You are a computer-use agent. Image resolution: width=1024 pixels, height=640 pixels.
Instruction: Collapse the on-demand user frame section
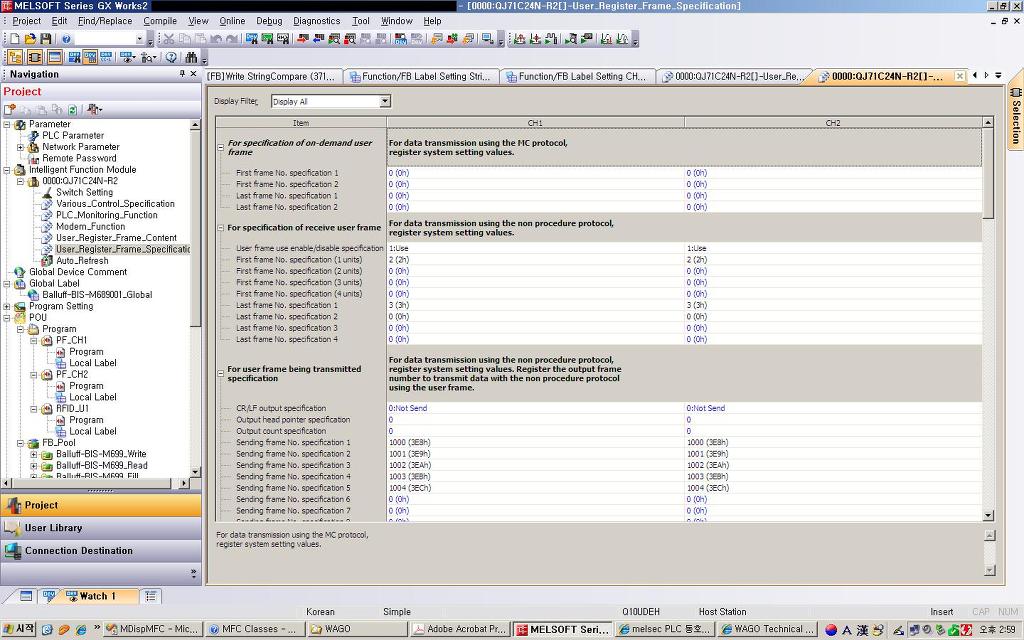221,147
